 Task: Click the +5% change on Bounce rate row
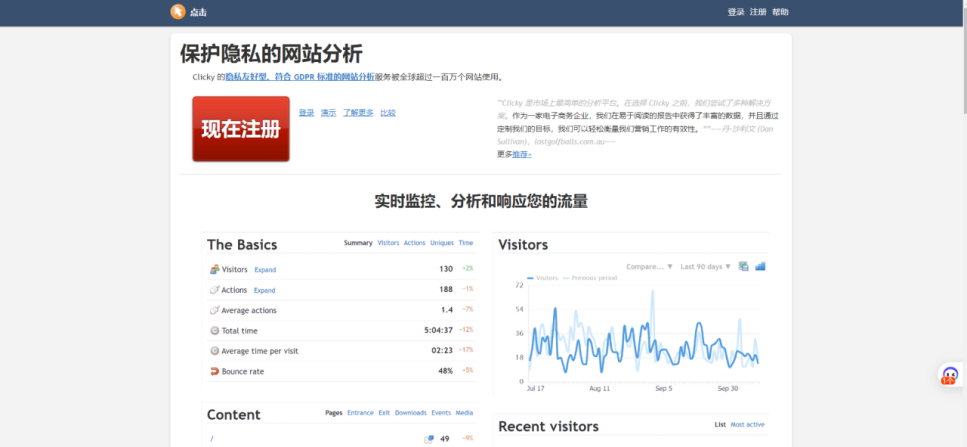click(x=467, y=371)
